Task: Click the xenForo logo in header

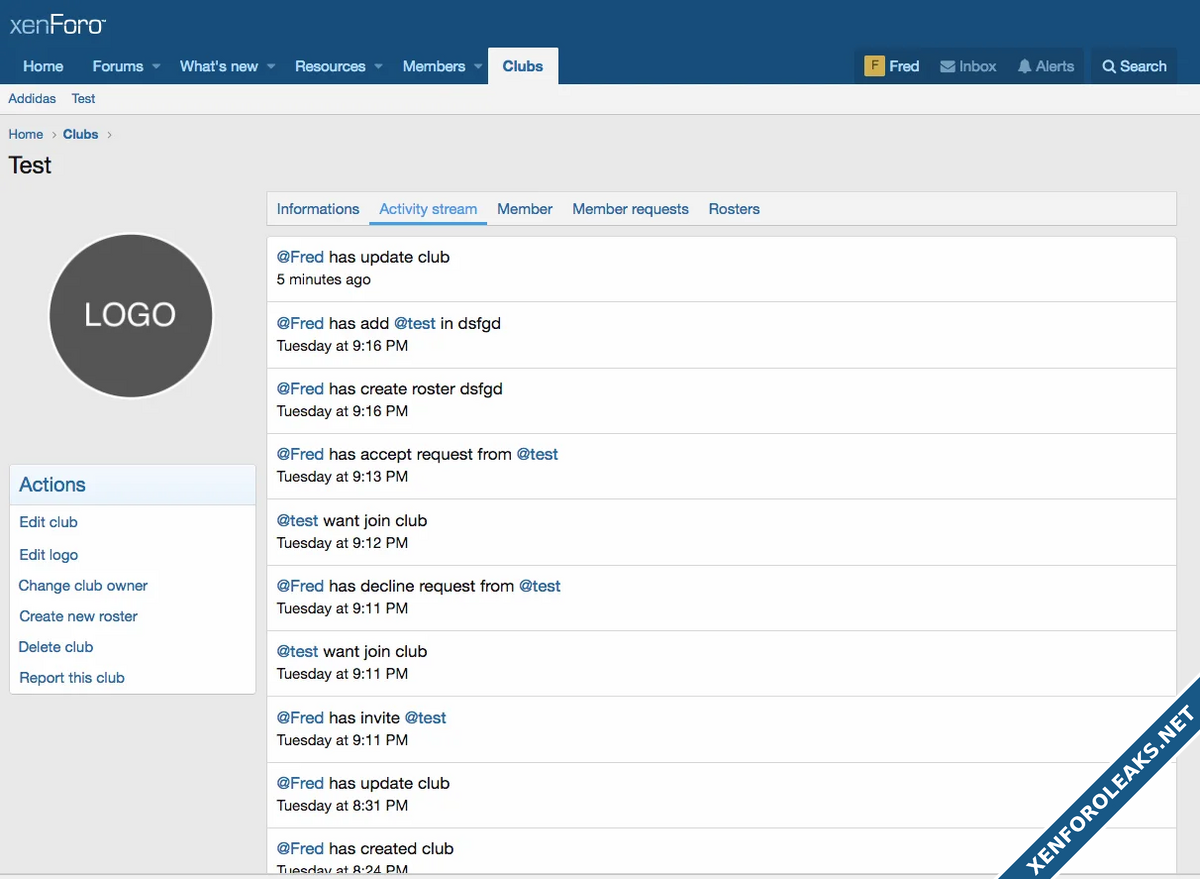Action: (x=57, y=26)
